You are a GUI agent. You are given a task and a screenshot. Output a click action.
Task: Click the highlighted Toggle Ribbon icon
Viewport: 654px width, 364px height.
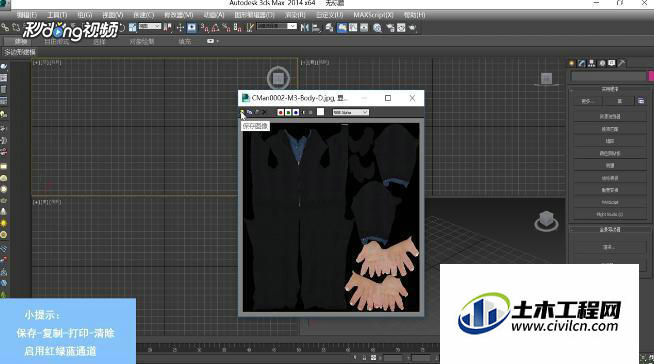[x=342, y=28]
